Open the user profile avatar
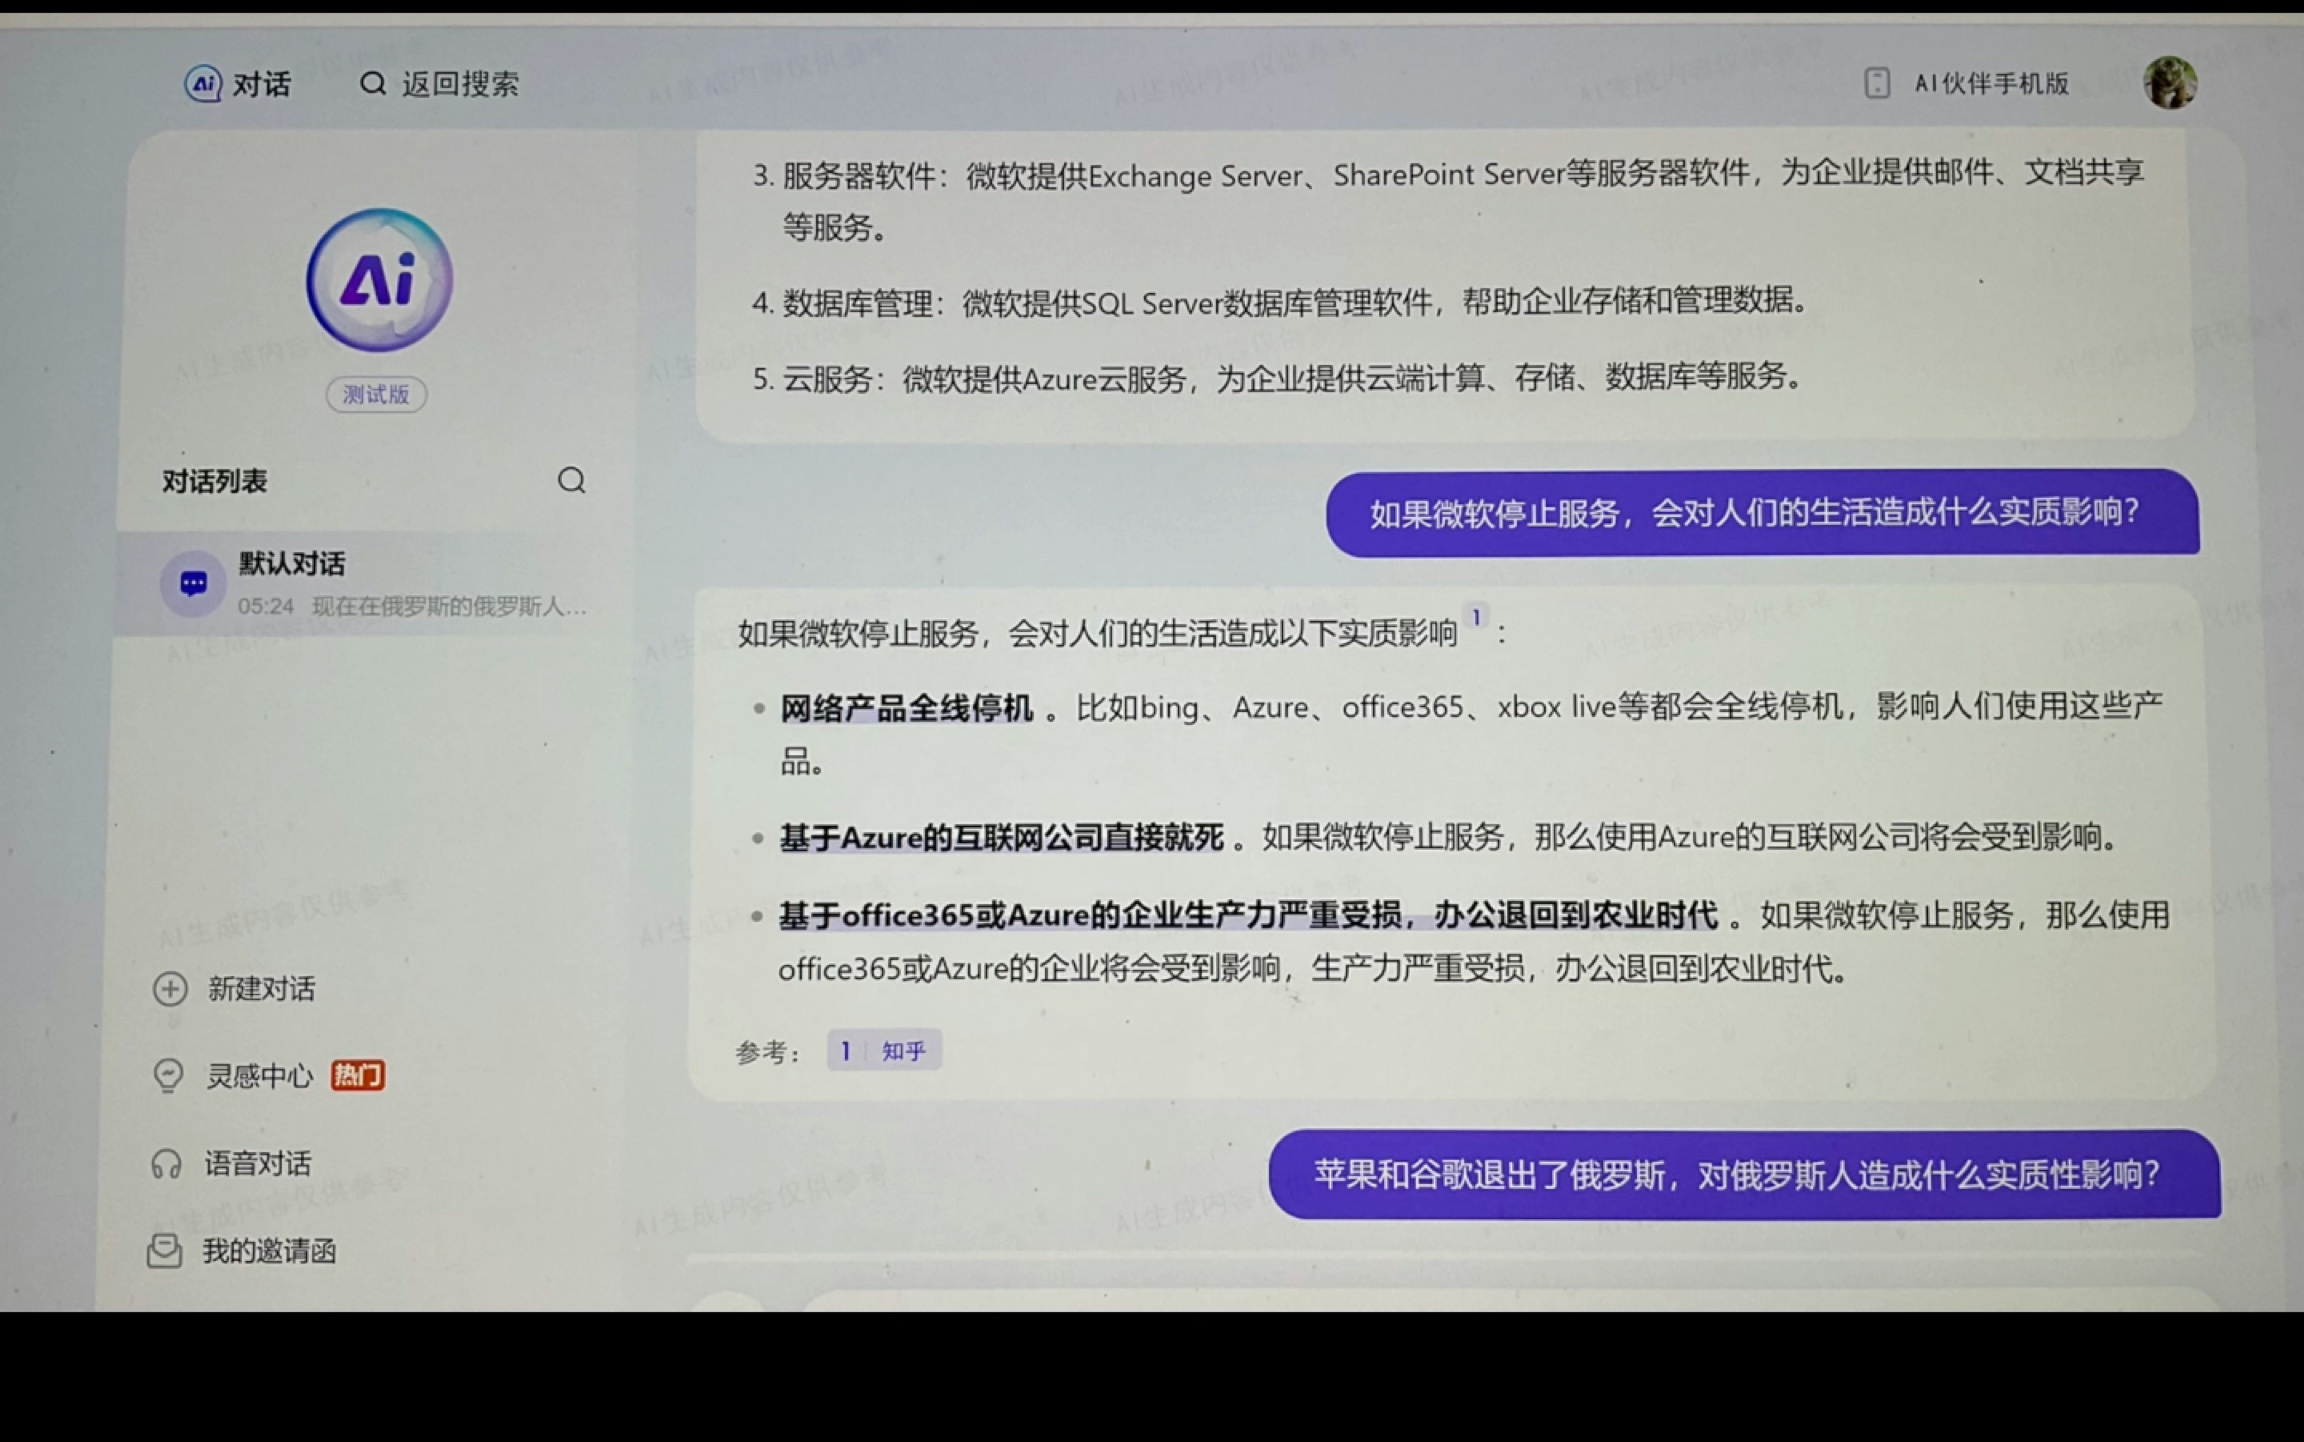 pos(2170,82)
